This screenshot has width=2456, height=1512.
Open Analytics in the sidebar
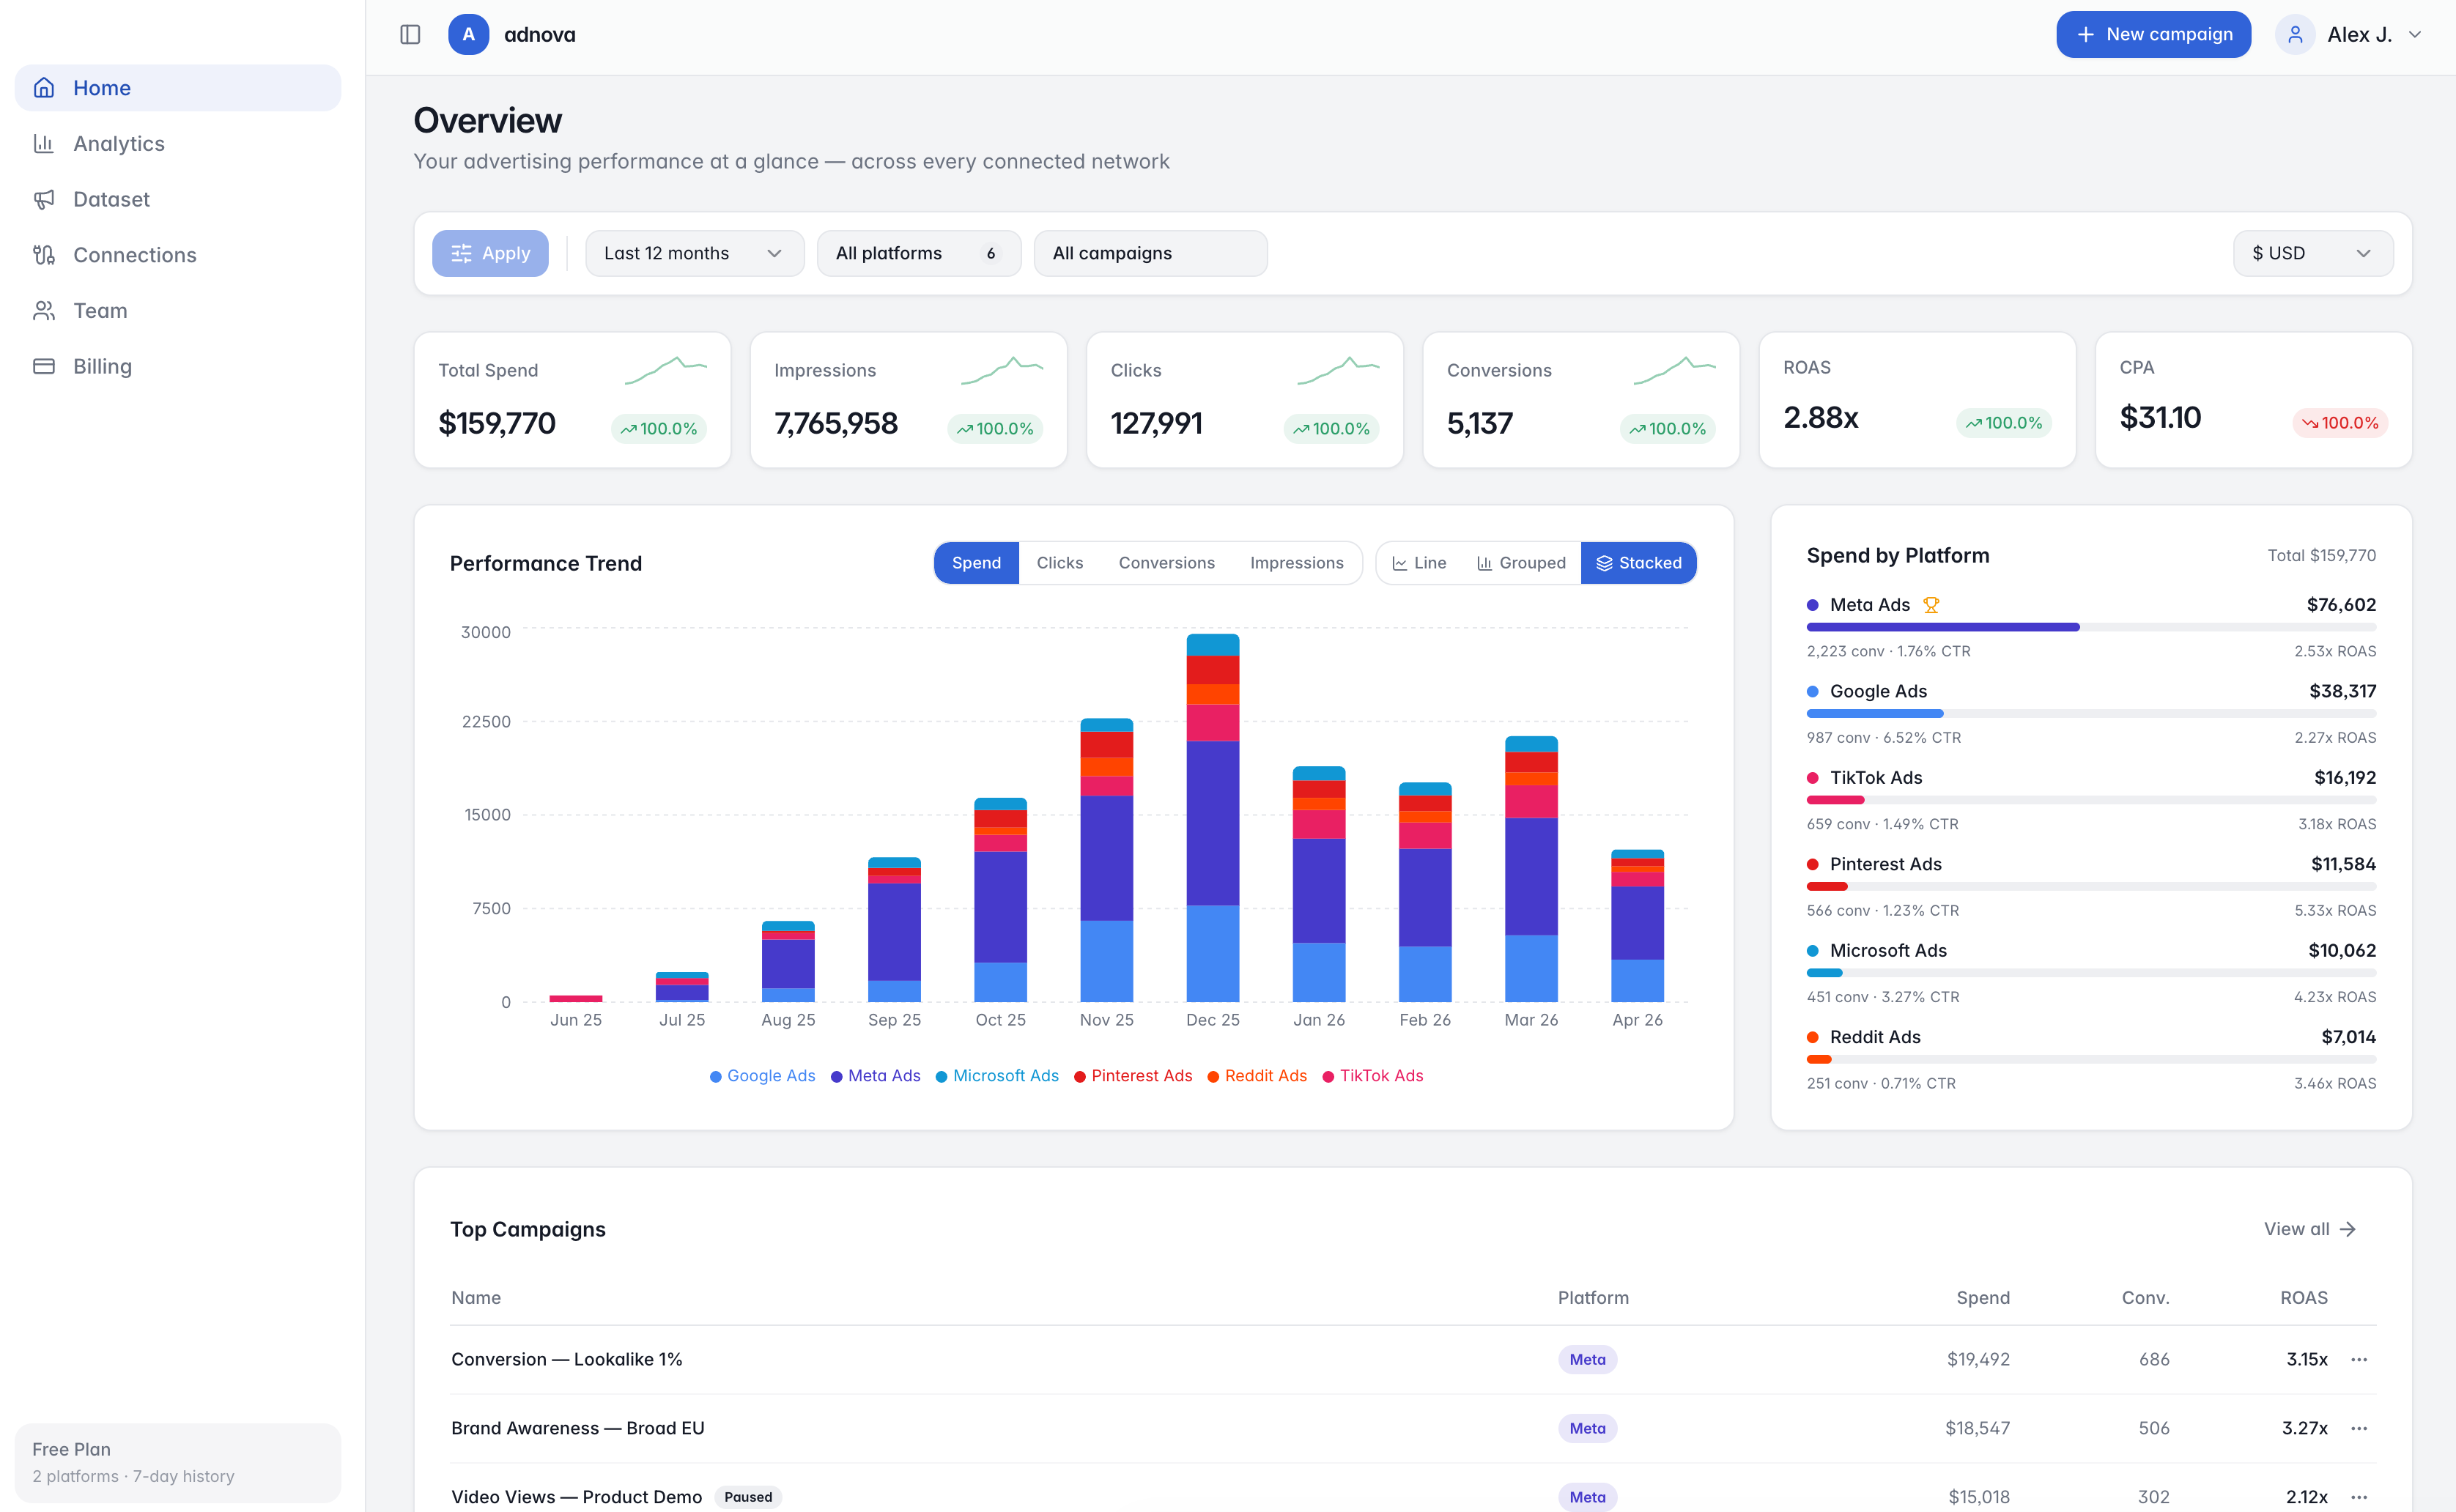point(178,144)
